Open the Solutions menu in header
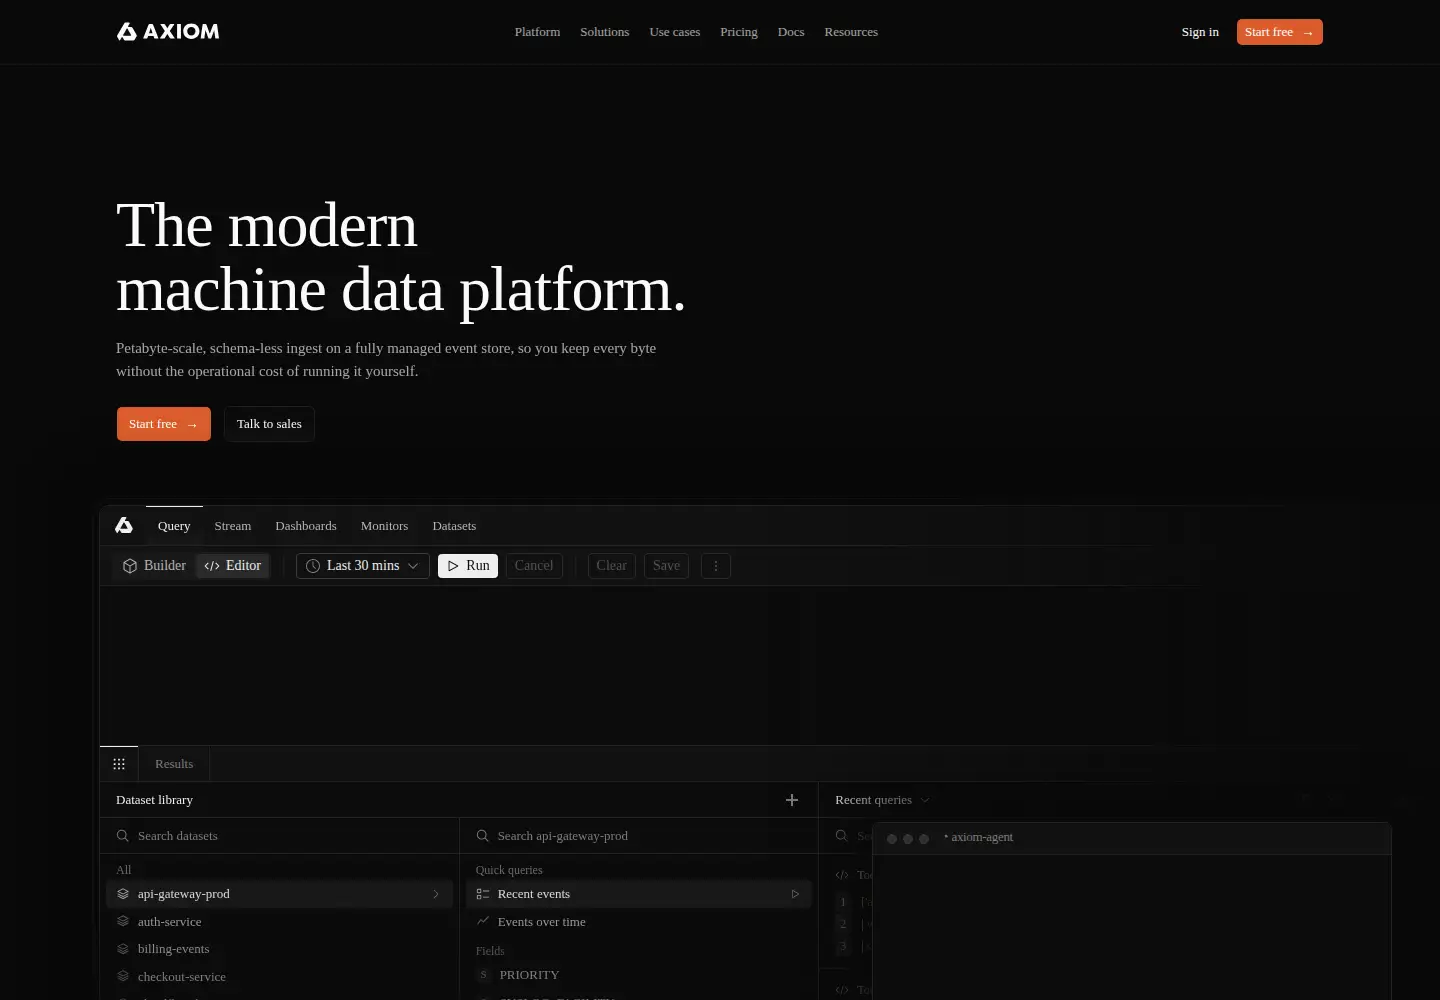The height and width of the screenshot is (1000, 1440). (x=605, y=32)
